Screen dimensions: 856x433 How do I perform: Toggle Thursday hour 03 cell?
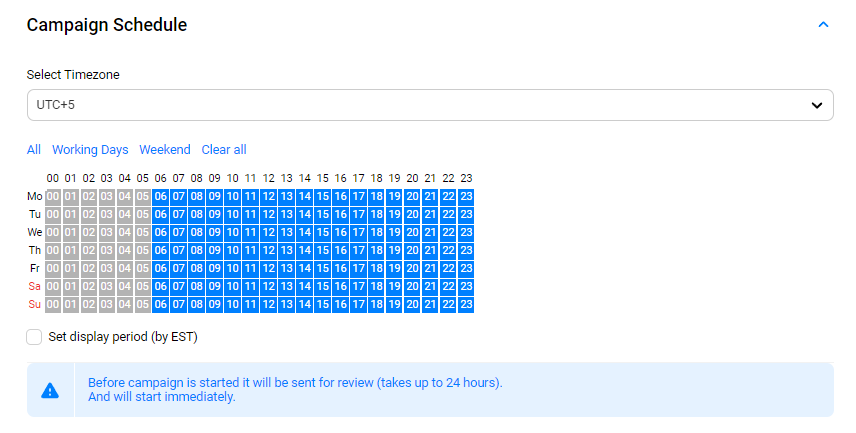click(107, 250)
